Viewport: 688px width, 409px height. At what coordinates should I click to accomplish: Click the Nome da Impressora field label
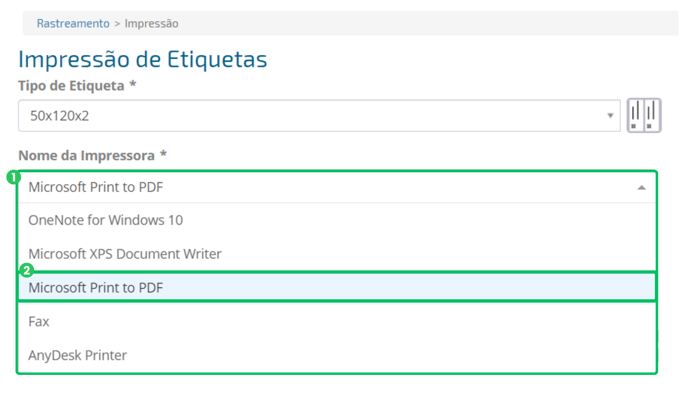(86, 155)
